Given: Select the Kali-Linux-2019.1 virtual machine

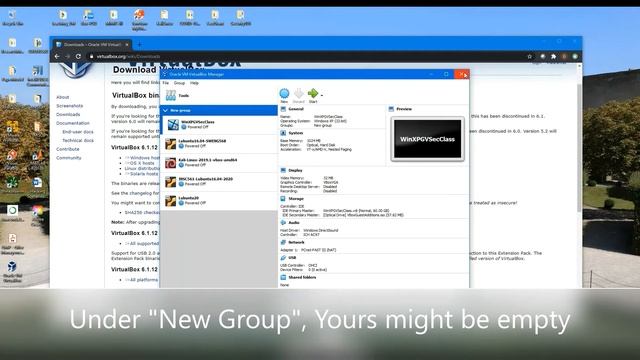Looking at the screenshot, I should pyautogui.click(x=220, y=163).
